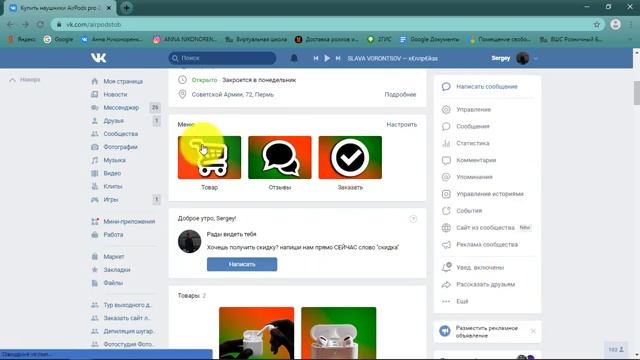Click the Наверх back-to-top link
This screenshot has width=640, height=360.
[x=25, y=80]
